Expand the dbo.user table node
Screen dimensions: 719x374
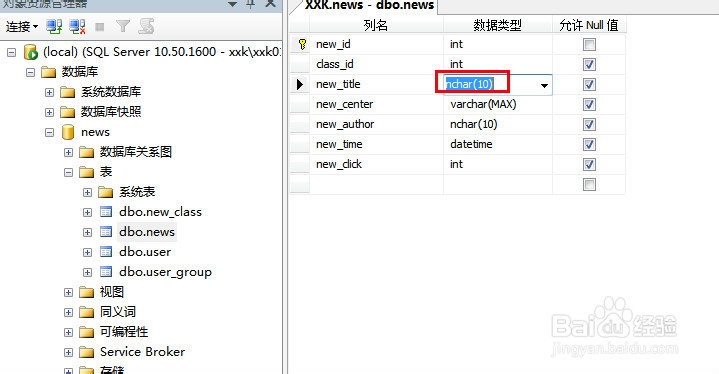coord(87,252)
